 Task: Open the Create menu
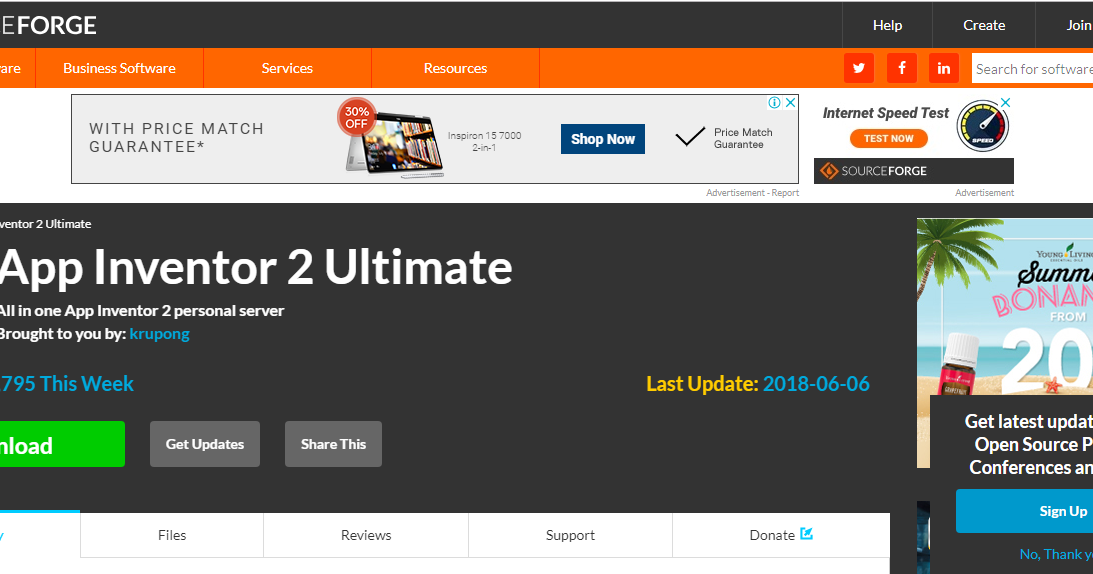tap(984, 25)
